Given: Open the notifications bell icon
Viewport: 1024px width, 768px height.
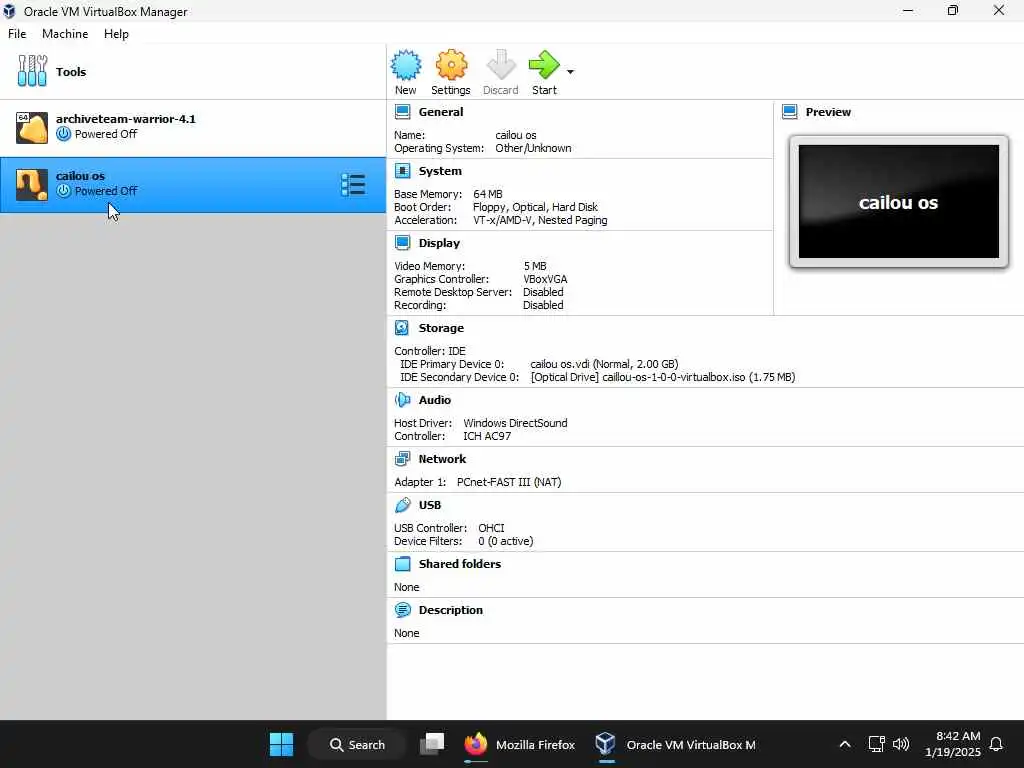Looking at the screenshot, I should pos(997,744).
